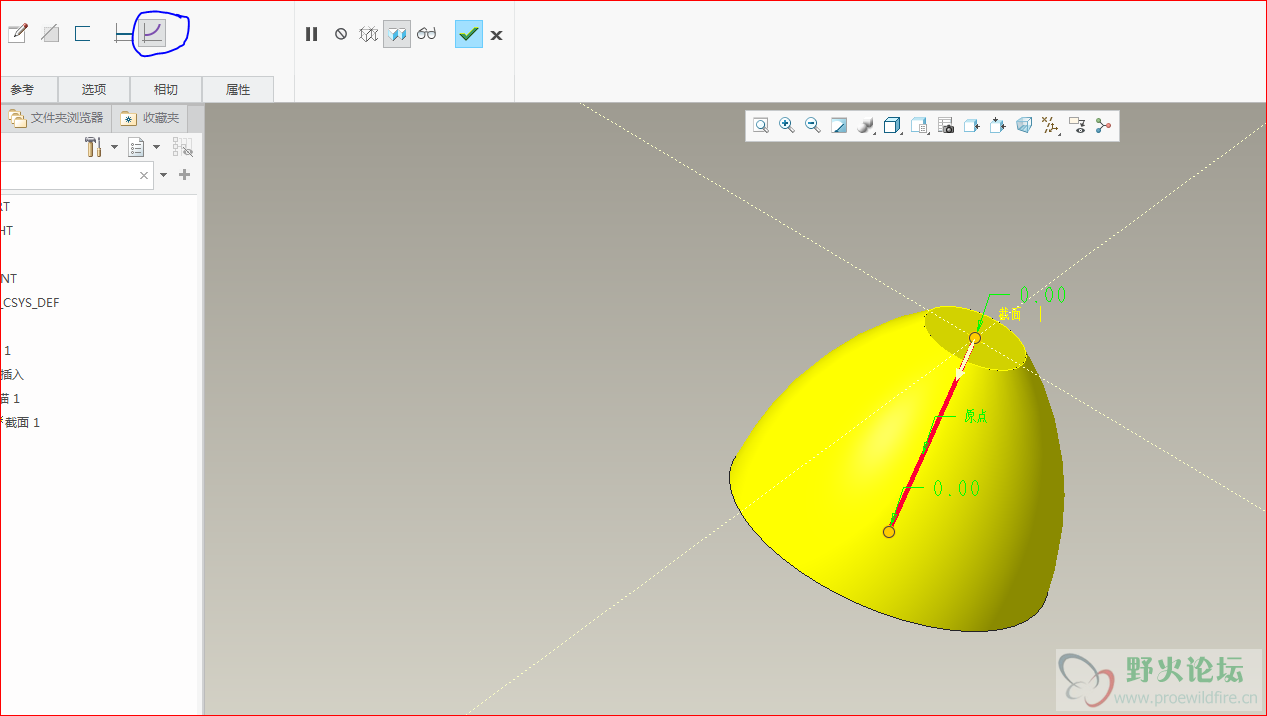Click the cube with left arrow icon

(971, 125)
